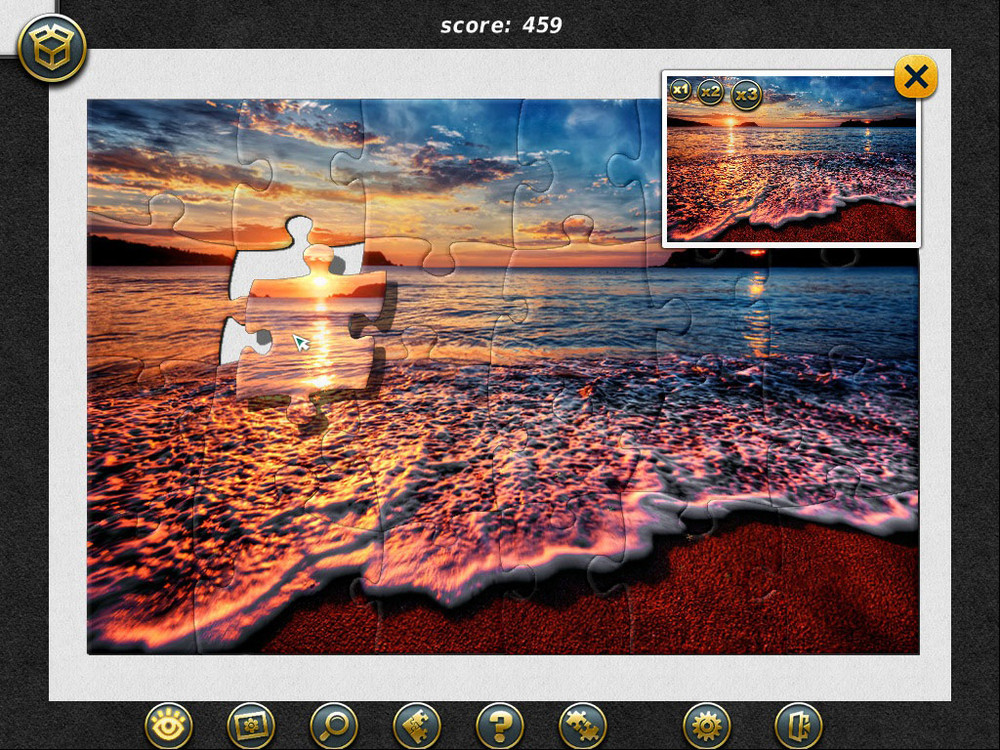Set the preview zoom to x1
Viewport: 1000px width, 750px height.
(680, 90)
